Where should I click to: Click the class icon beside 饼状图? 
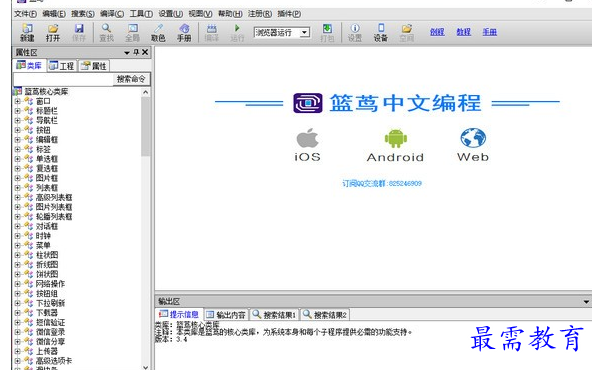pyautogui.click(x=29, y=274)
